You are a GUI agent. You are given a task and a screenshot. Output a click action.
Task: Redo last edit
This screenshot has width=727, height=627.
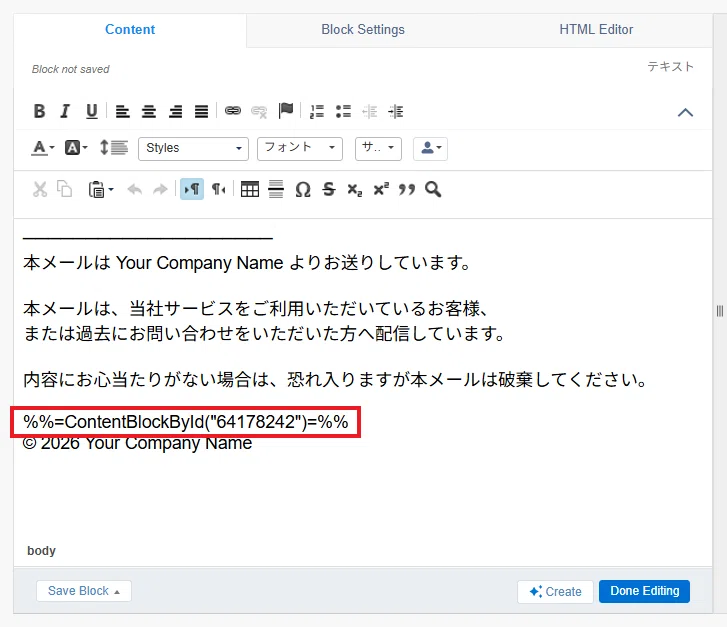[160, 189]
